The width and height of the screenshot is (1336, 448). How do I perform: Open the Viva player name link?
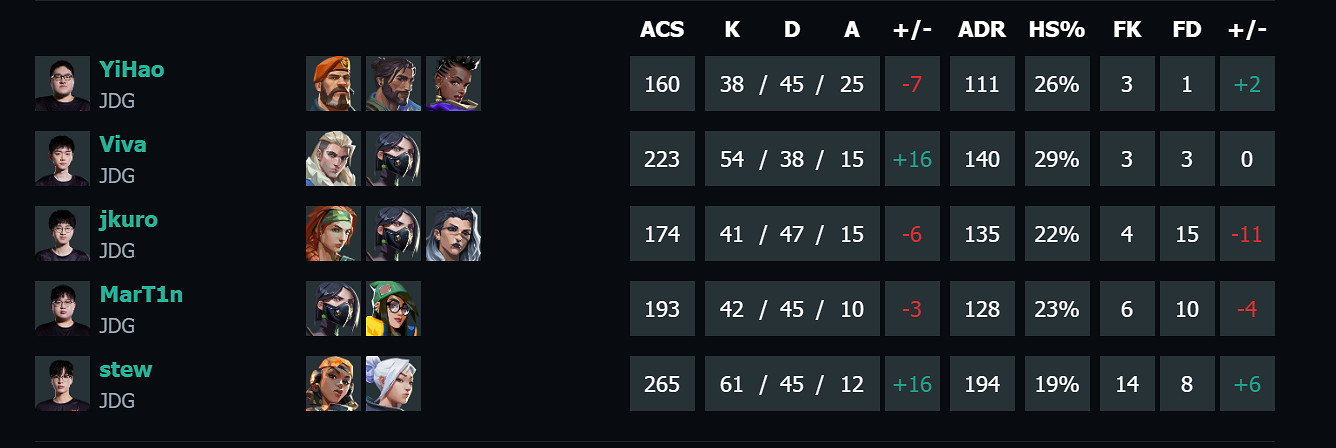[x=122, y=145]
